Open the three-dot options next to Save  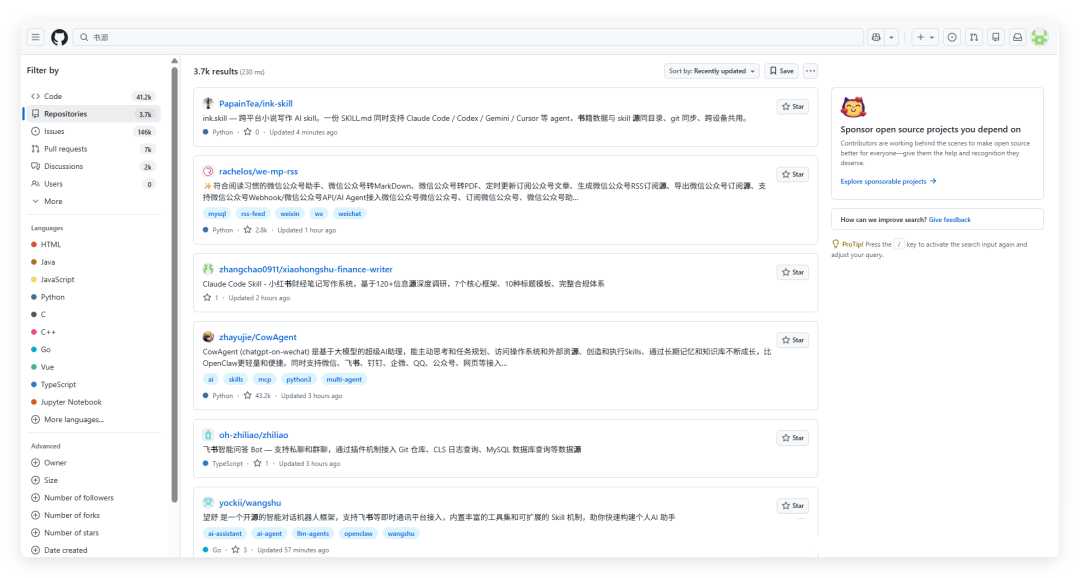(811, 71)
